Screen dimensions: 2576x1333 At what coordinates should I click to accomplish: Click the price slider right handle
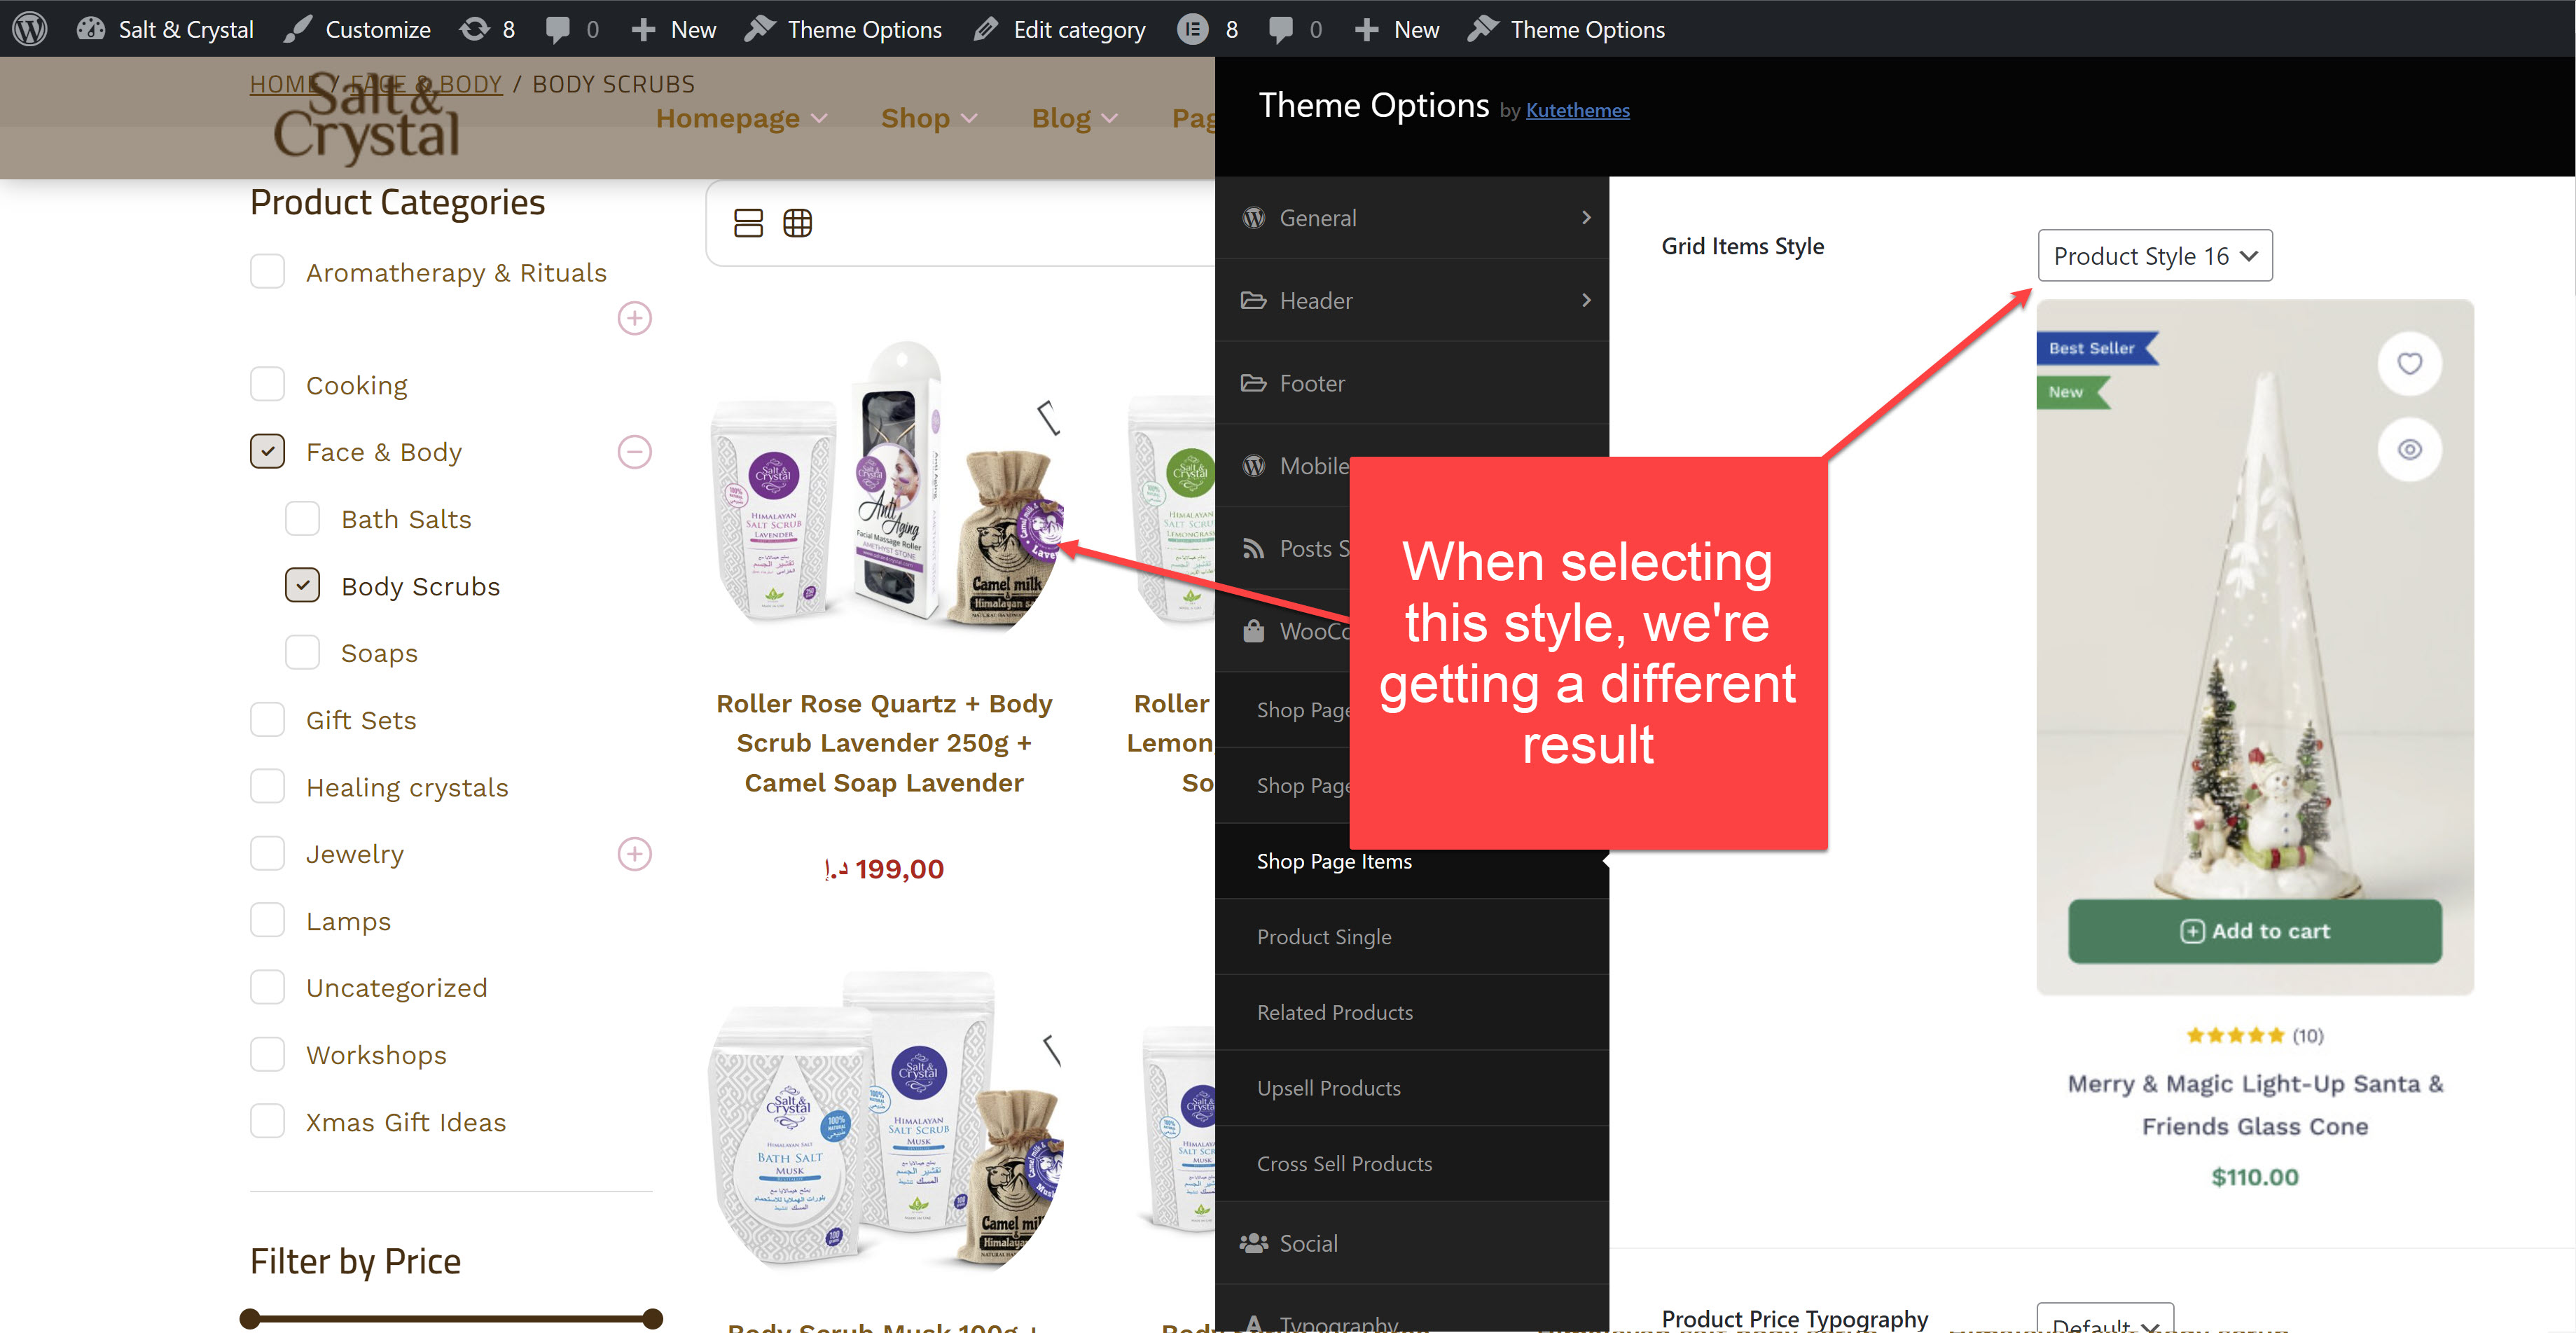652,1318
